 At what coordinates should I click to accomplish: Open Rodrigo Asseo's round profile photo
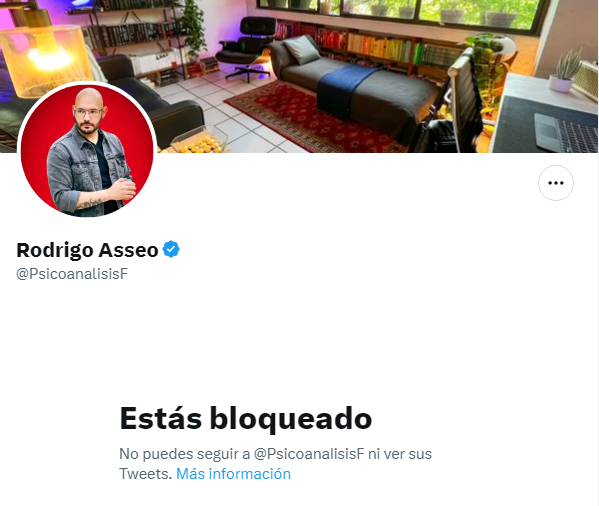pos(87,150)
